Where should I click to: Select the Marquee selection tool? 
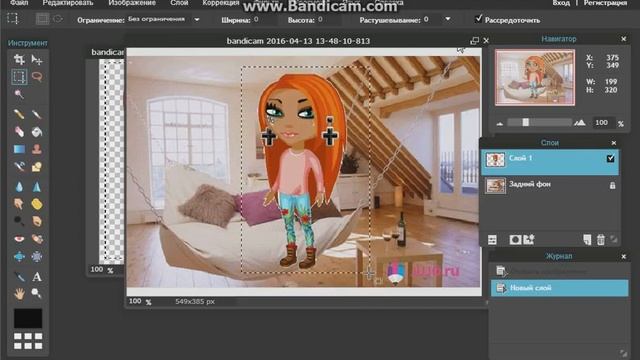point(19,77)
